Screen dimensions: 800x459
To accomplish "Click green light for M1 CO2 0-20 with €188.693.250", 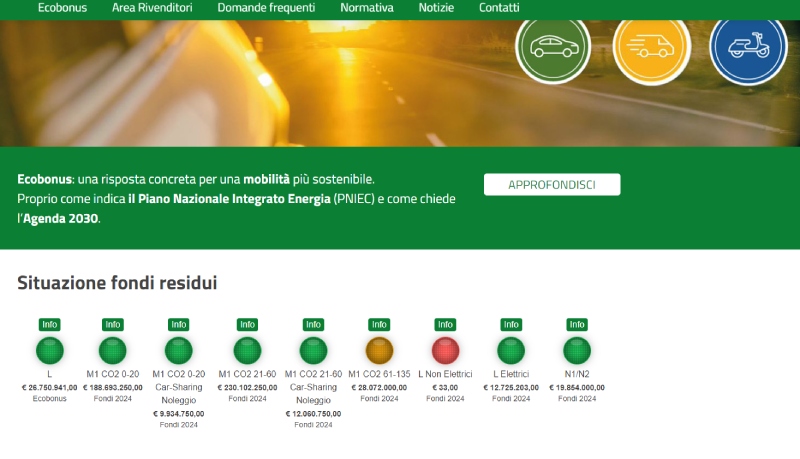I will coord(113,350).
